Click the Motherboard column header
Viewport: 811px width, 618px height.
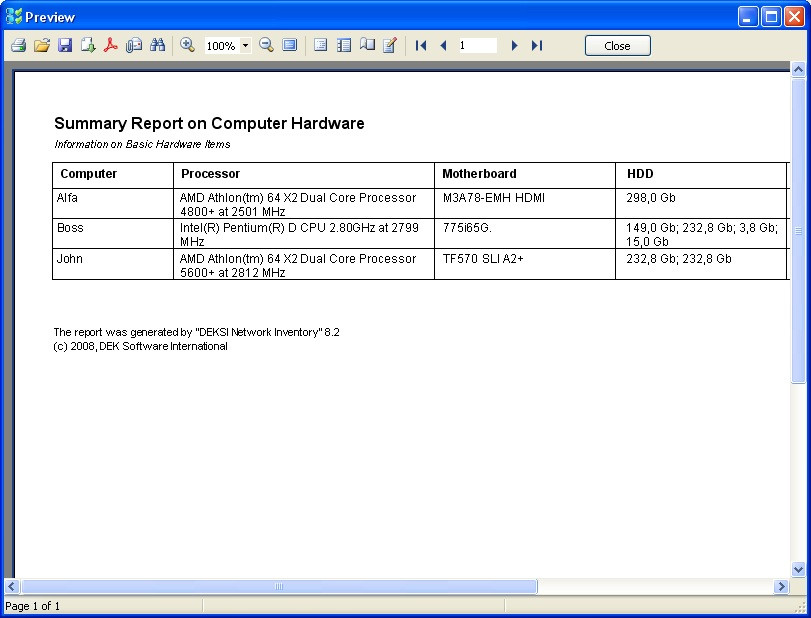(525, 175)
